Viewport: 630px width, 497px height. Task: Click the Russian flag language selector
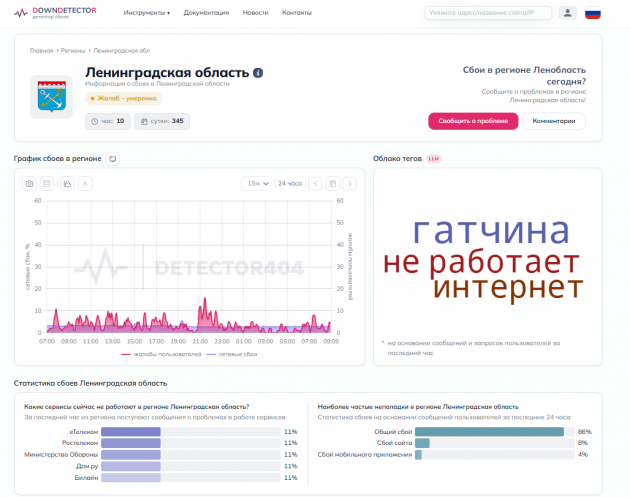(593, 13)
